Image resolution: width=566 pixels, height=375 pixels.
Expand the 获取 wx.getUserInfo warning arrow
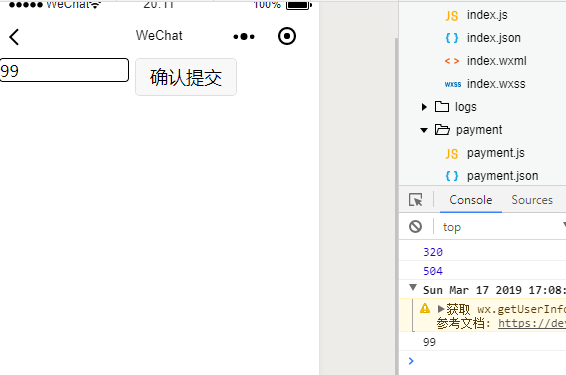click(441, 309)
